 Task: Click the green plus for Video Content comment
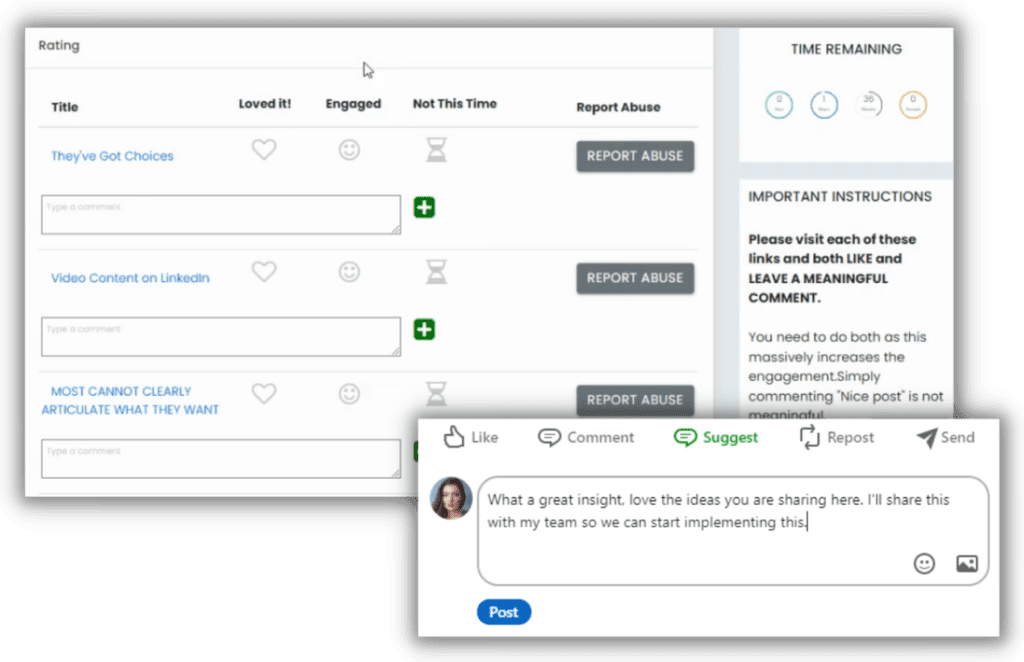424,329
